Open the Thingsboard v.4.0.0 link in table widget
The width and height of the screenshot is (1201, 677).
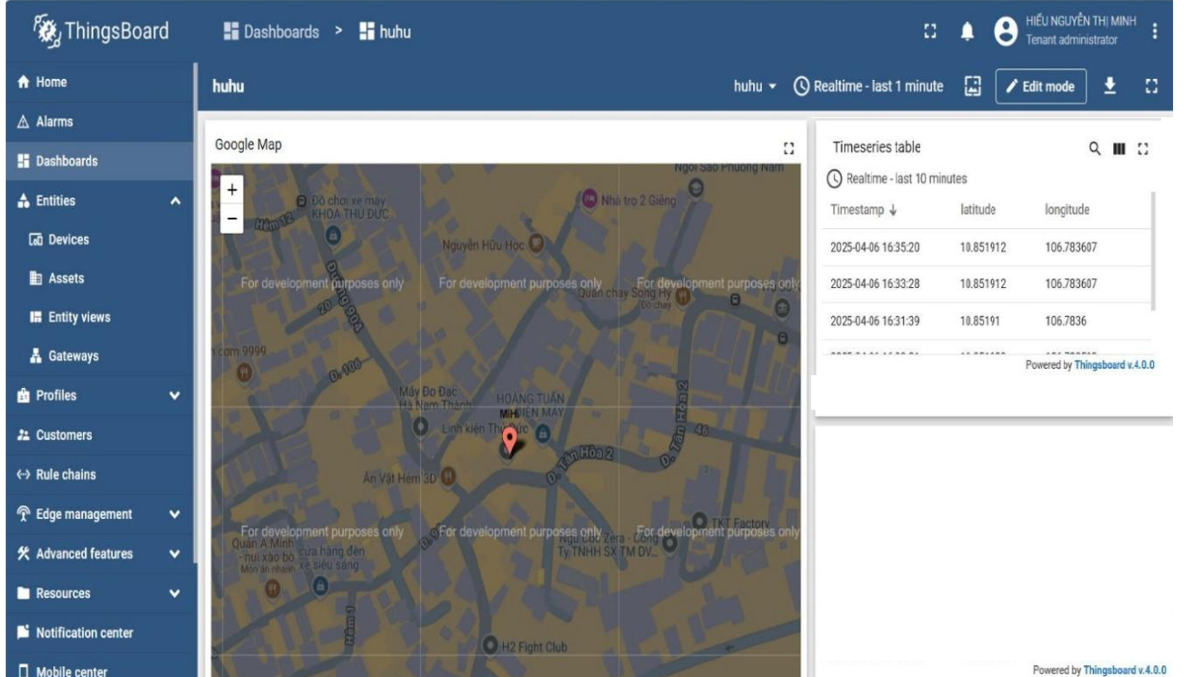click(x=1115, y=366)
